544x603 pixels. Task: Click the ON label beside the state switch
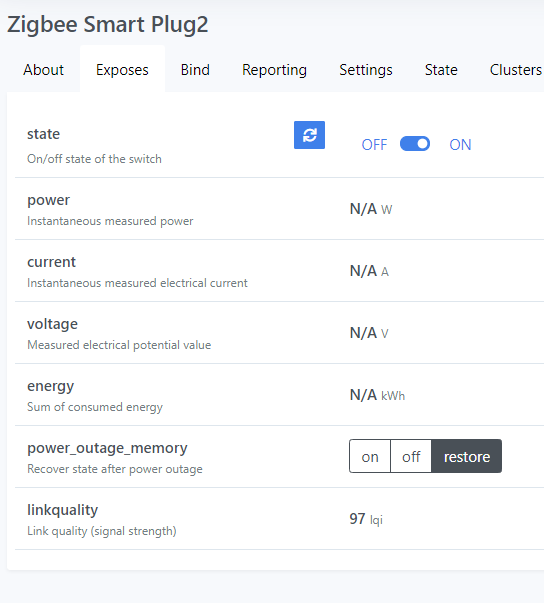click(460, 145)
